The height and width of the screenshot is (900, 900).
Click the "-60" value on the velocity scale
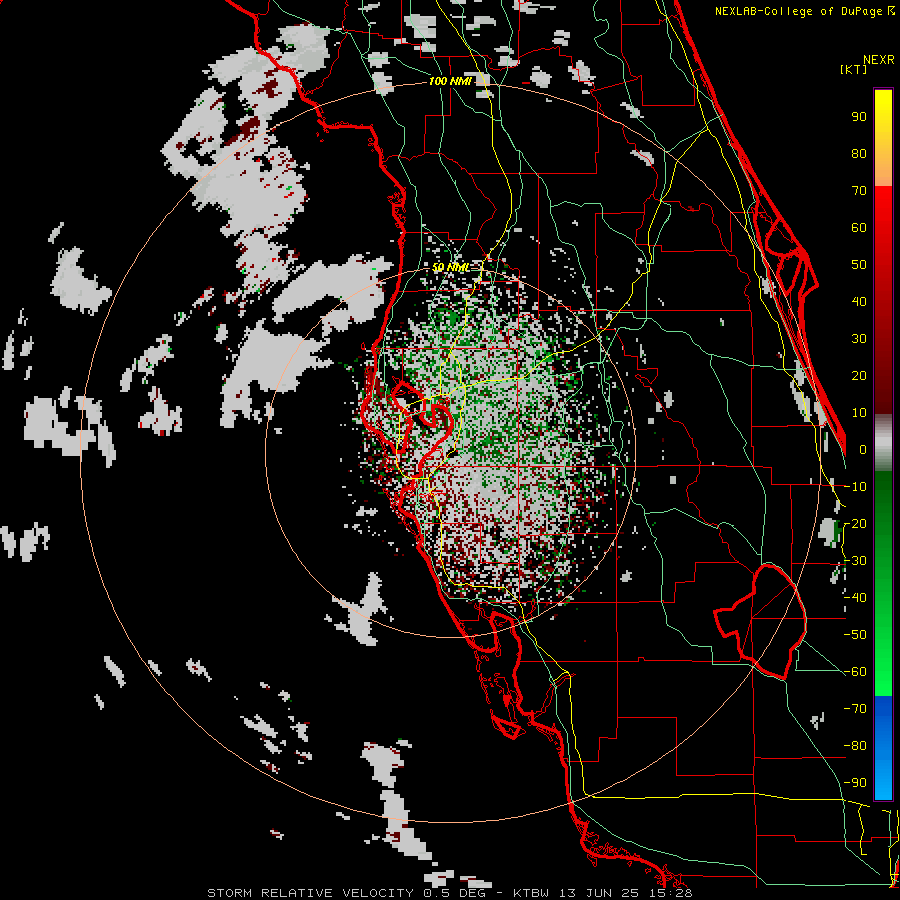(x=855, y=672)
